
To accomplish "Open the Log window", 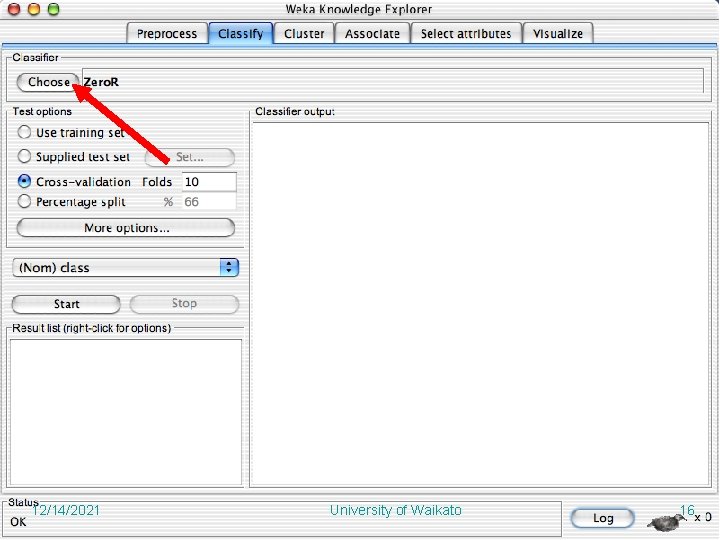I will 602,518.
